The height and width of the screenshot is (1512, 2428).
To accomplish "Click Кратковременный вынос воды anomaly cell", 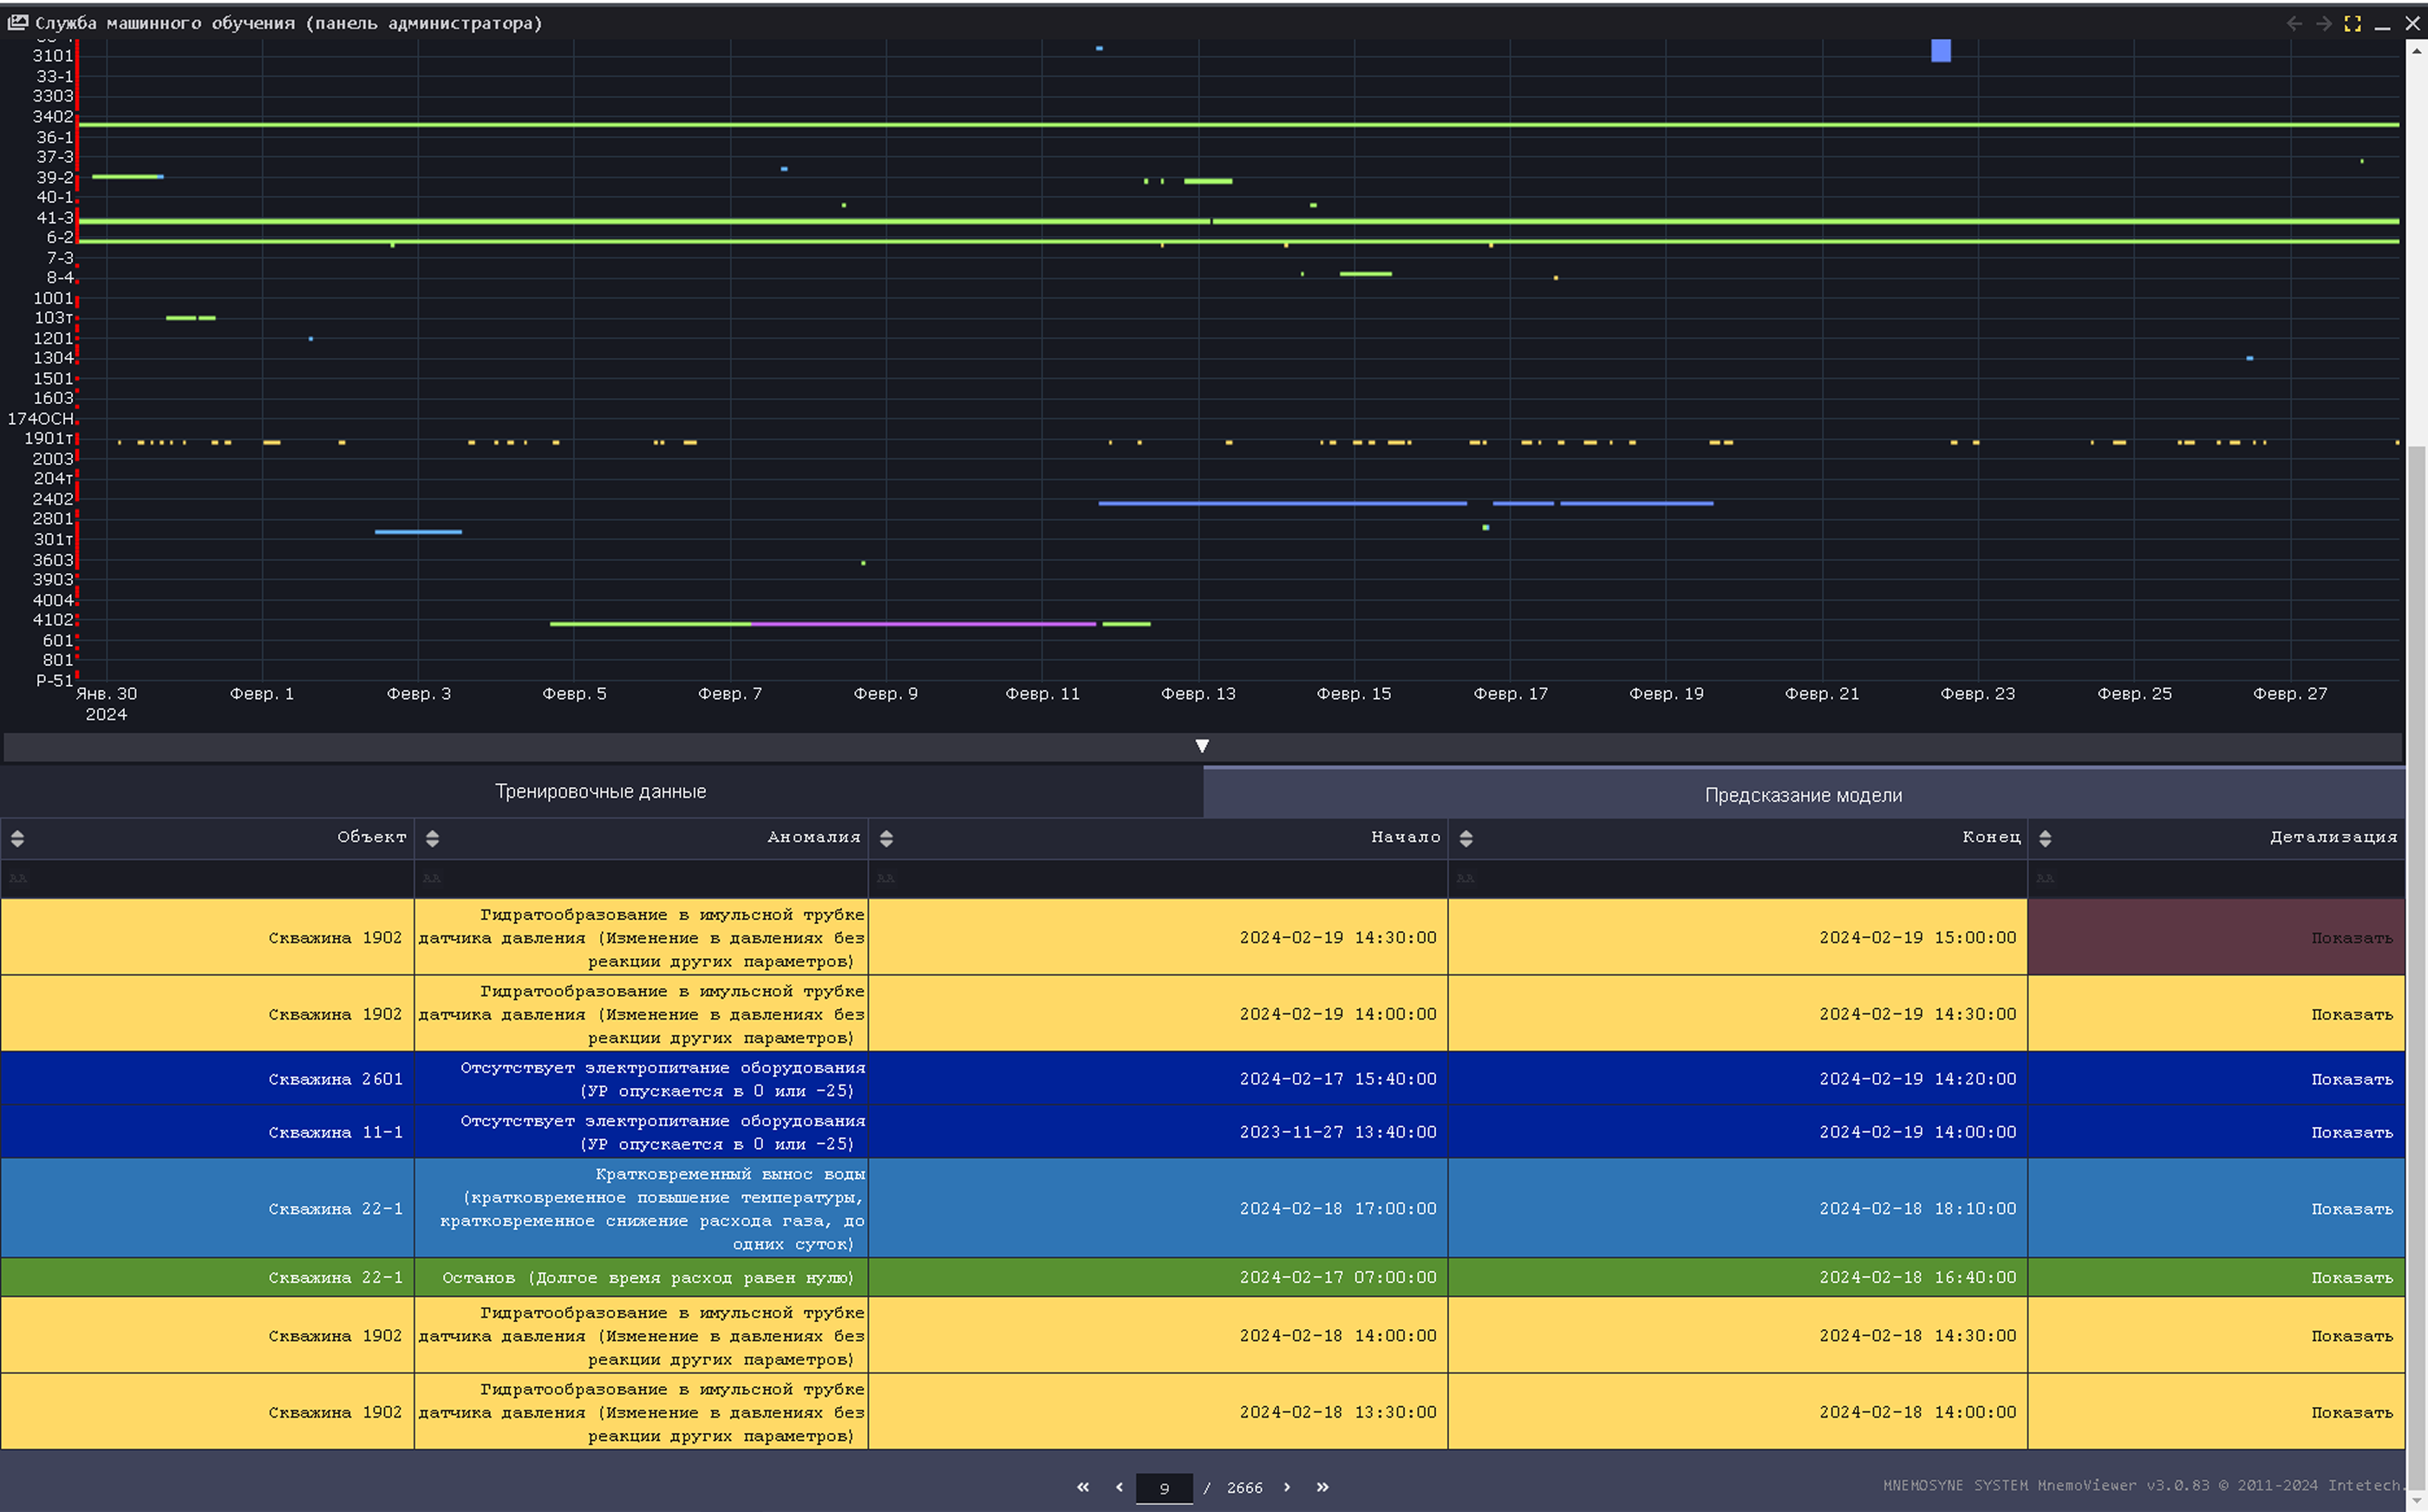I will coord(641,1209).
